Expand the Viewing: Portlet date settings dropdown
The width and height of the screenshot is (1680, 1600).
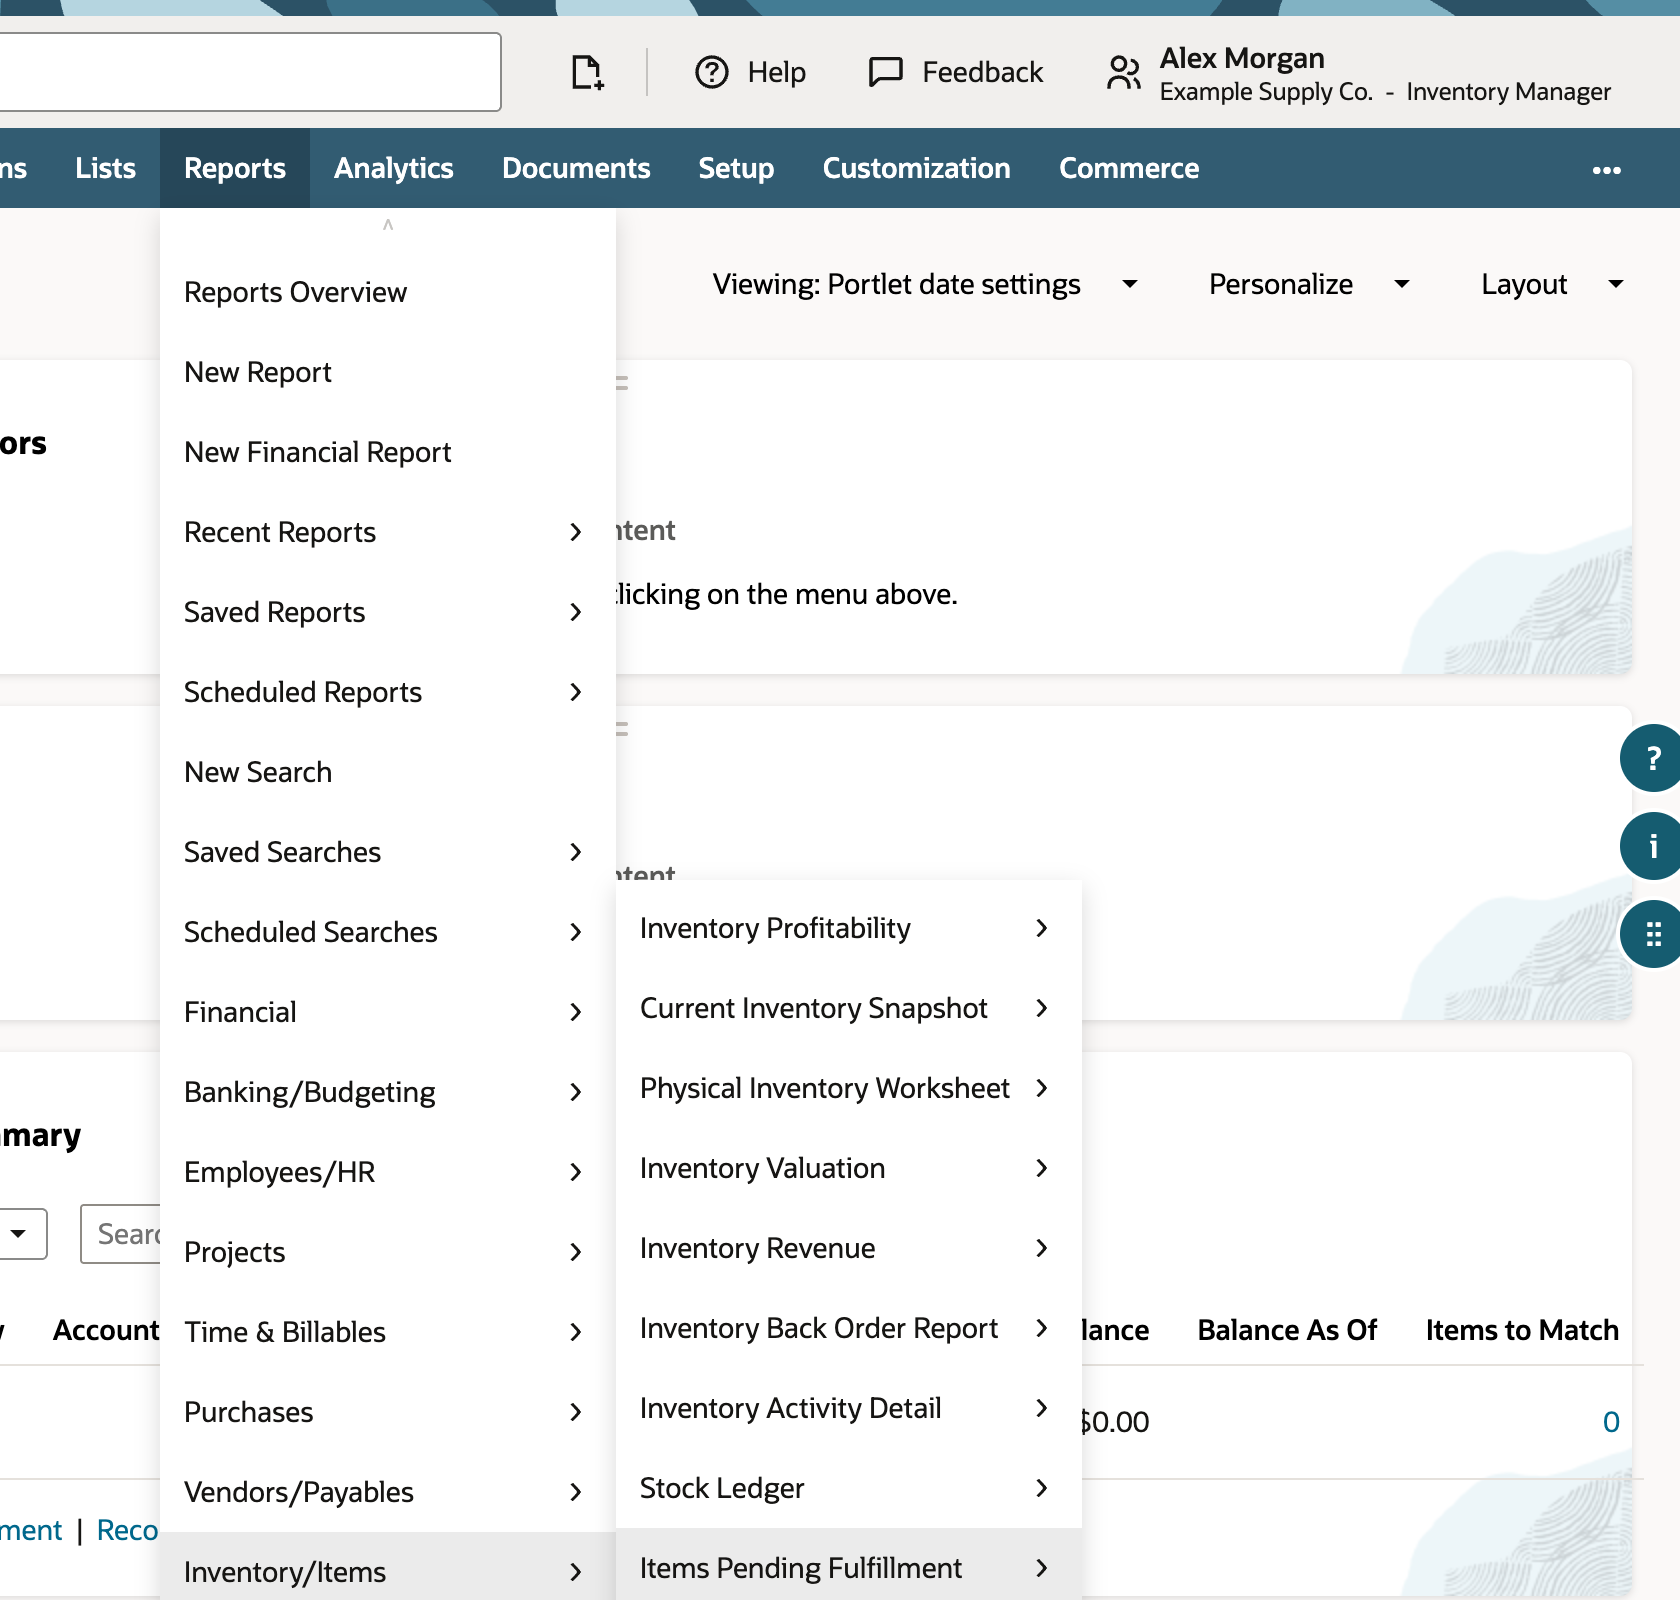click(x=925, y=284)
